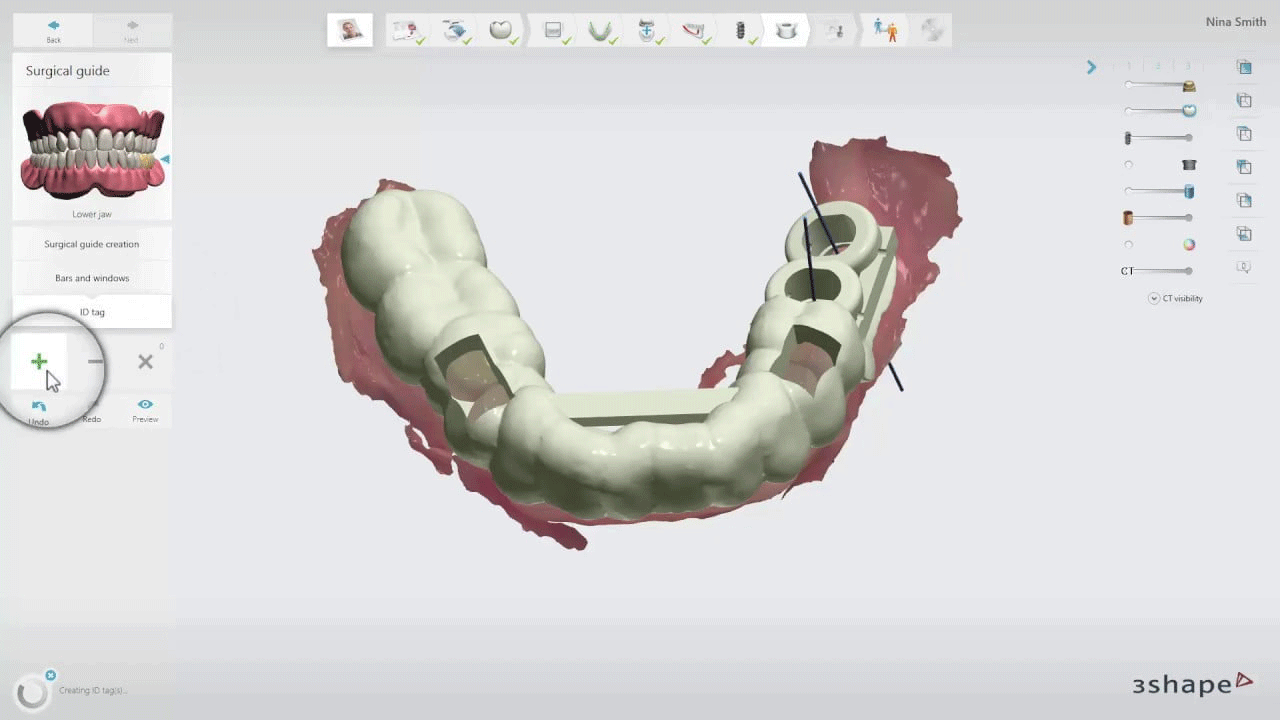Toggle the radio button beside the color wheel slider
1280x720 pixels.
[1128, 244]
